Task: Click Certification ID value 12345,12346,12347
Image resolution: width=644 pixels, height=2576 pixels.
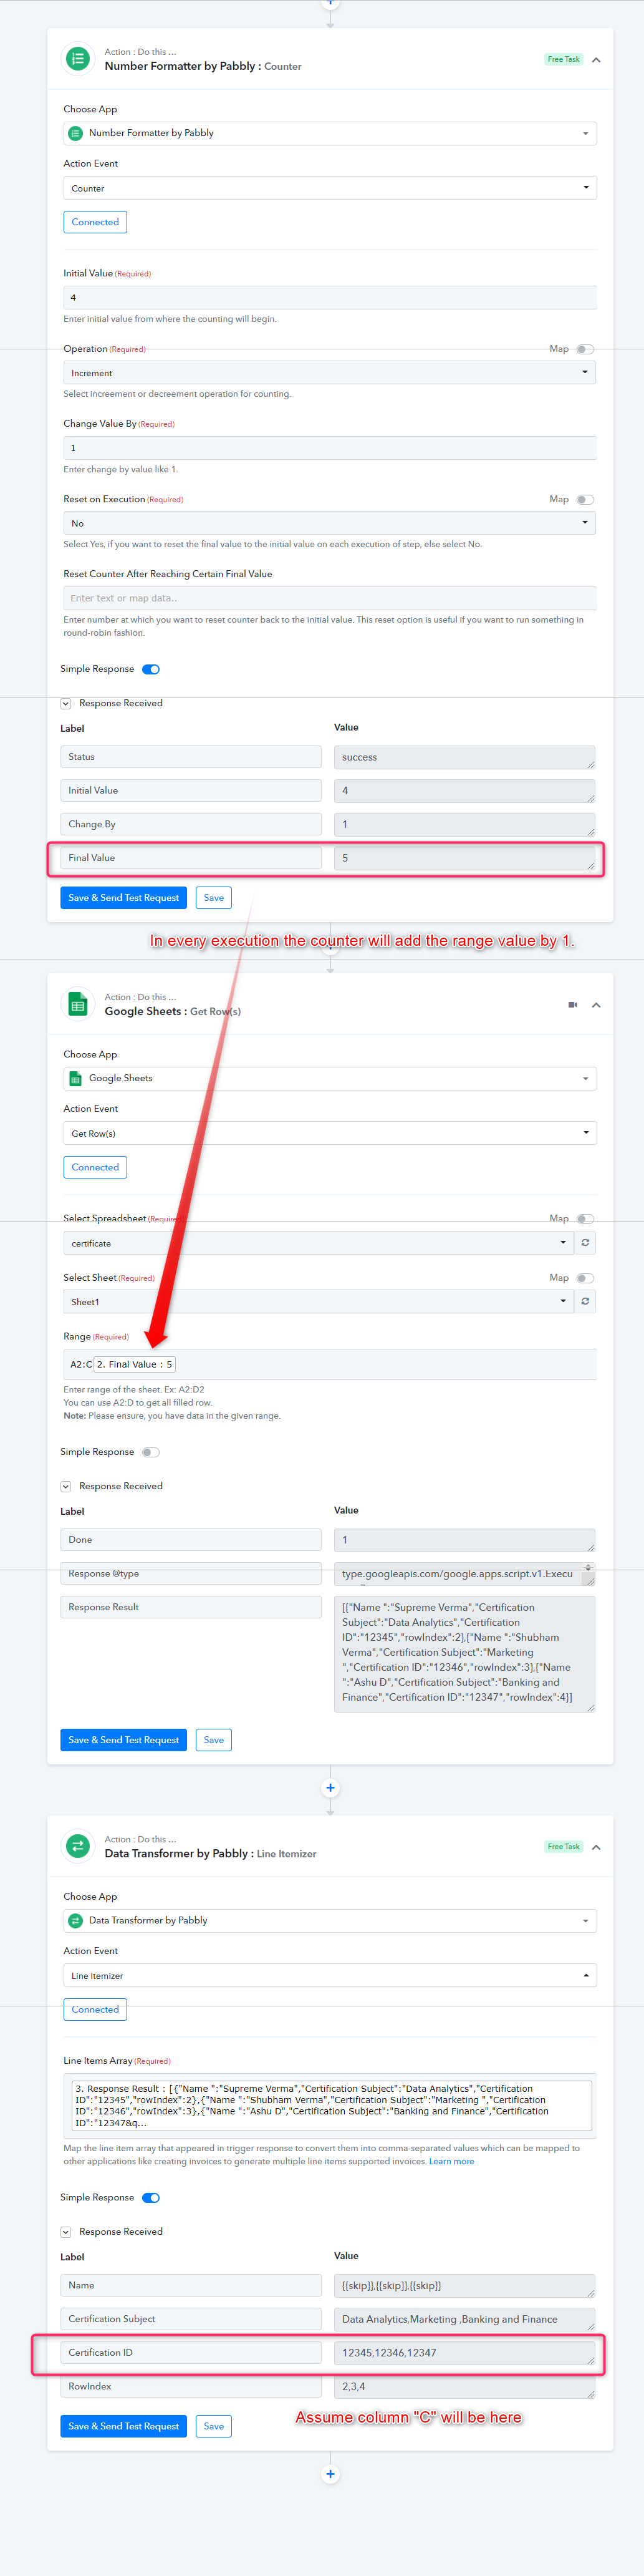Action: (465, 2353)
